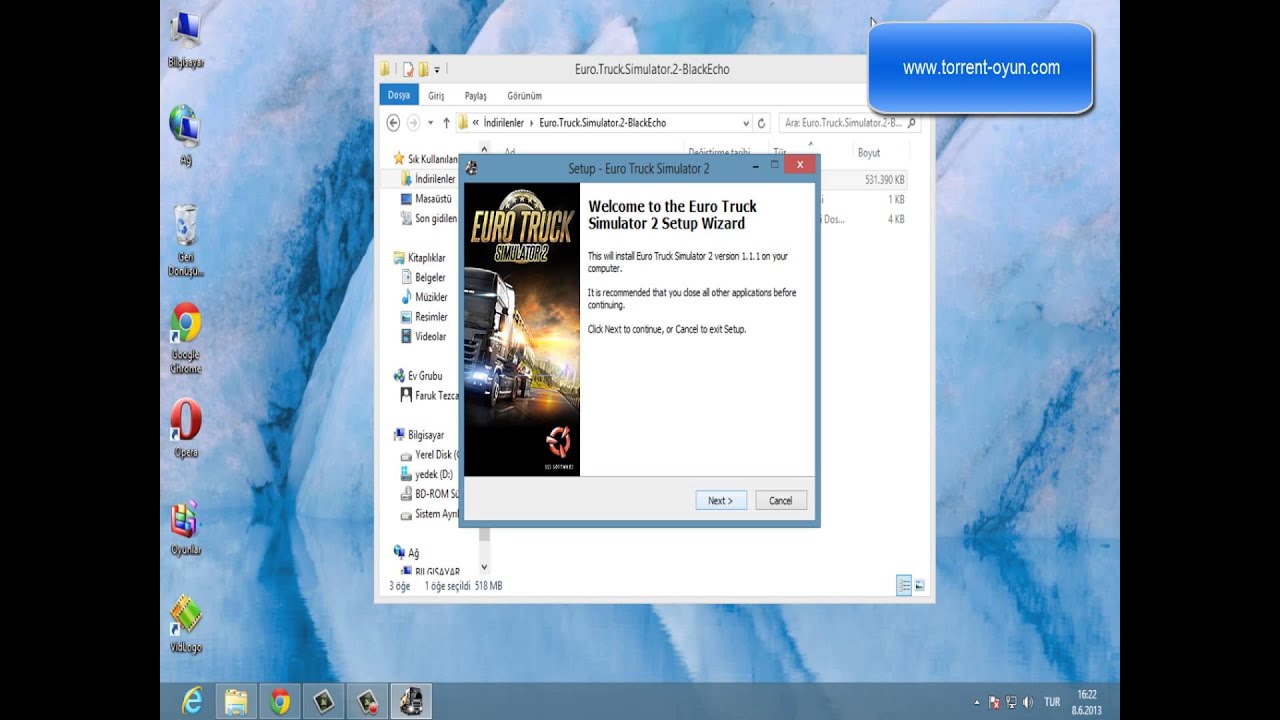1280x720 pixels.
Task: Click Next in the Euro Truck Simulator setup
Action: coord(721,501)
